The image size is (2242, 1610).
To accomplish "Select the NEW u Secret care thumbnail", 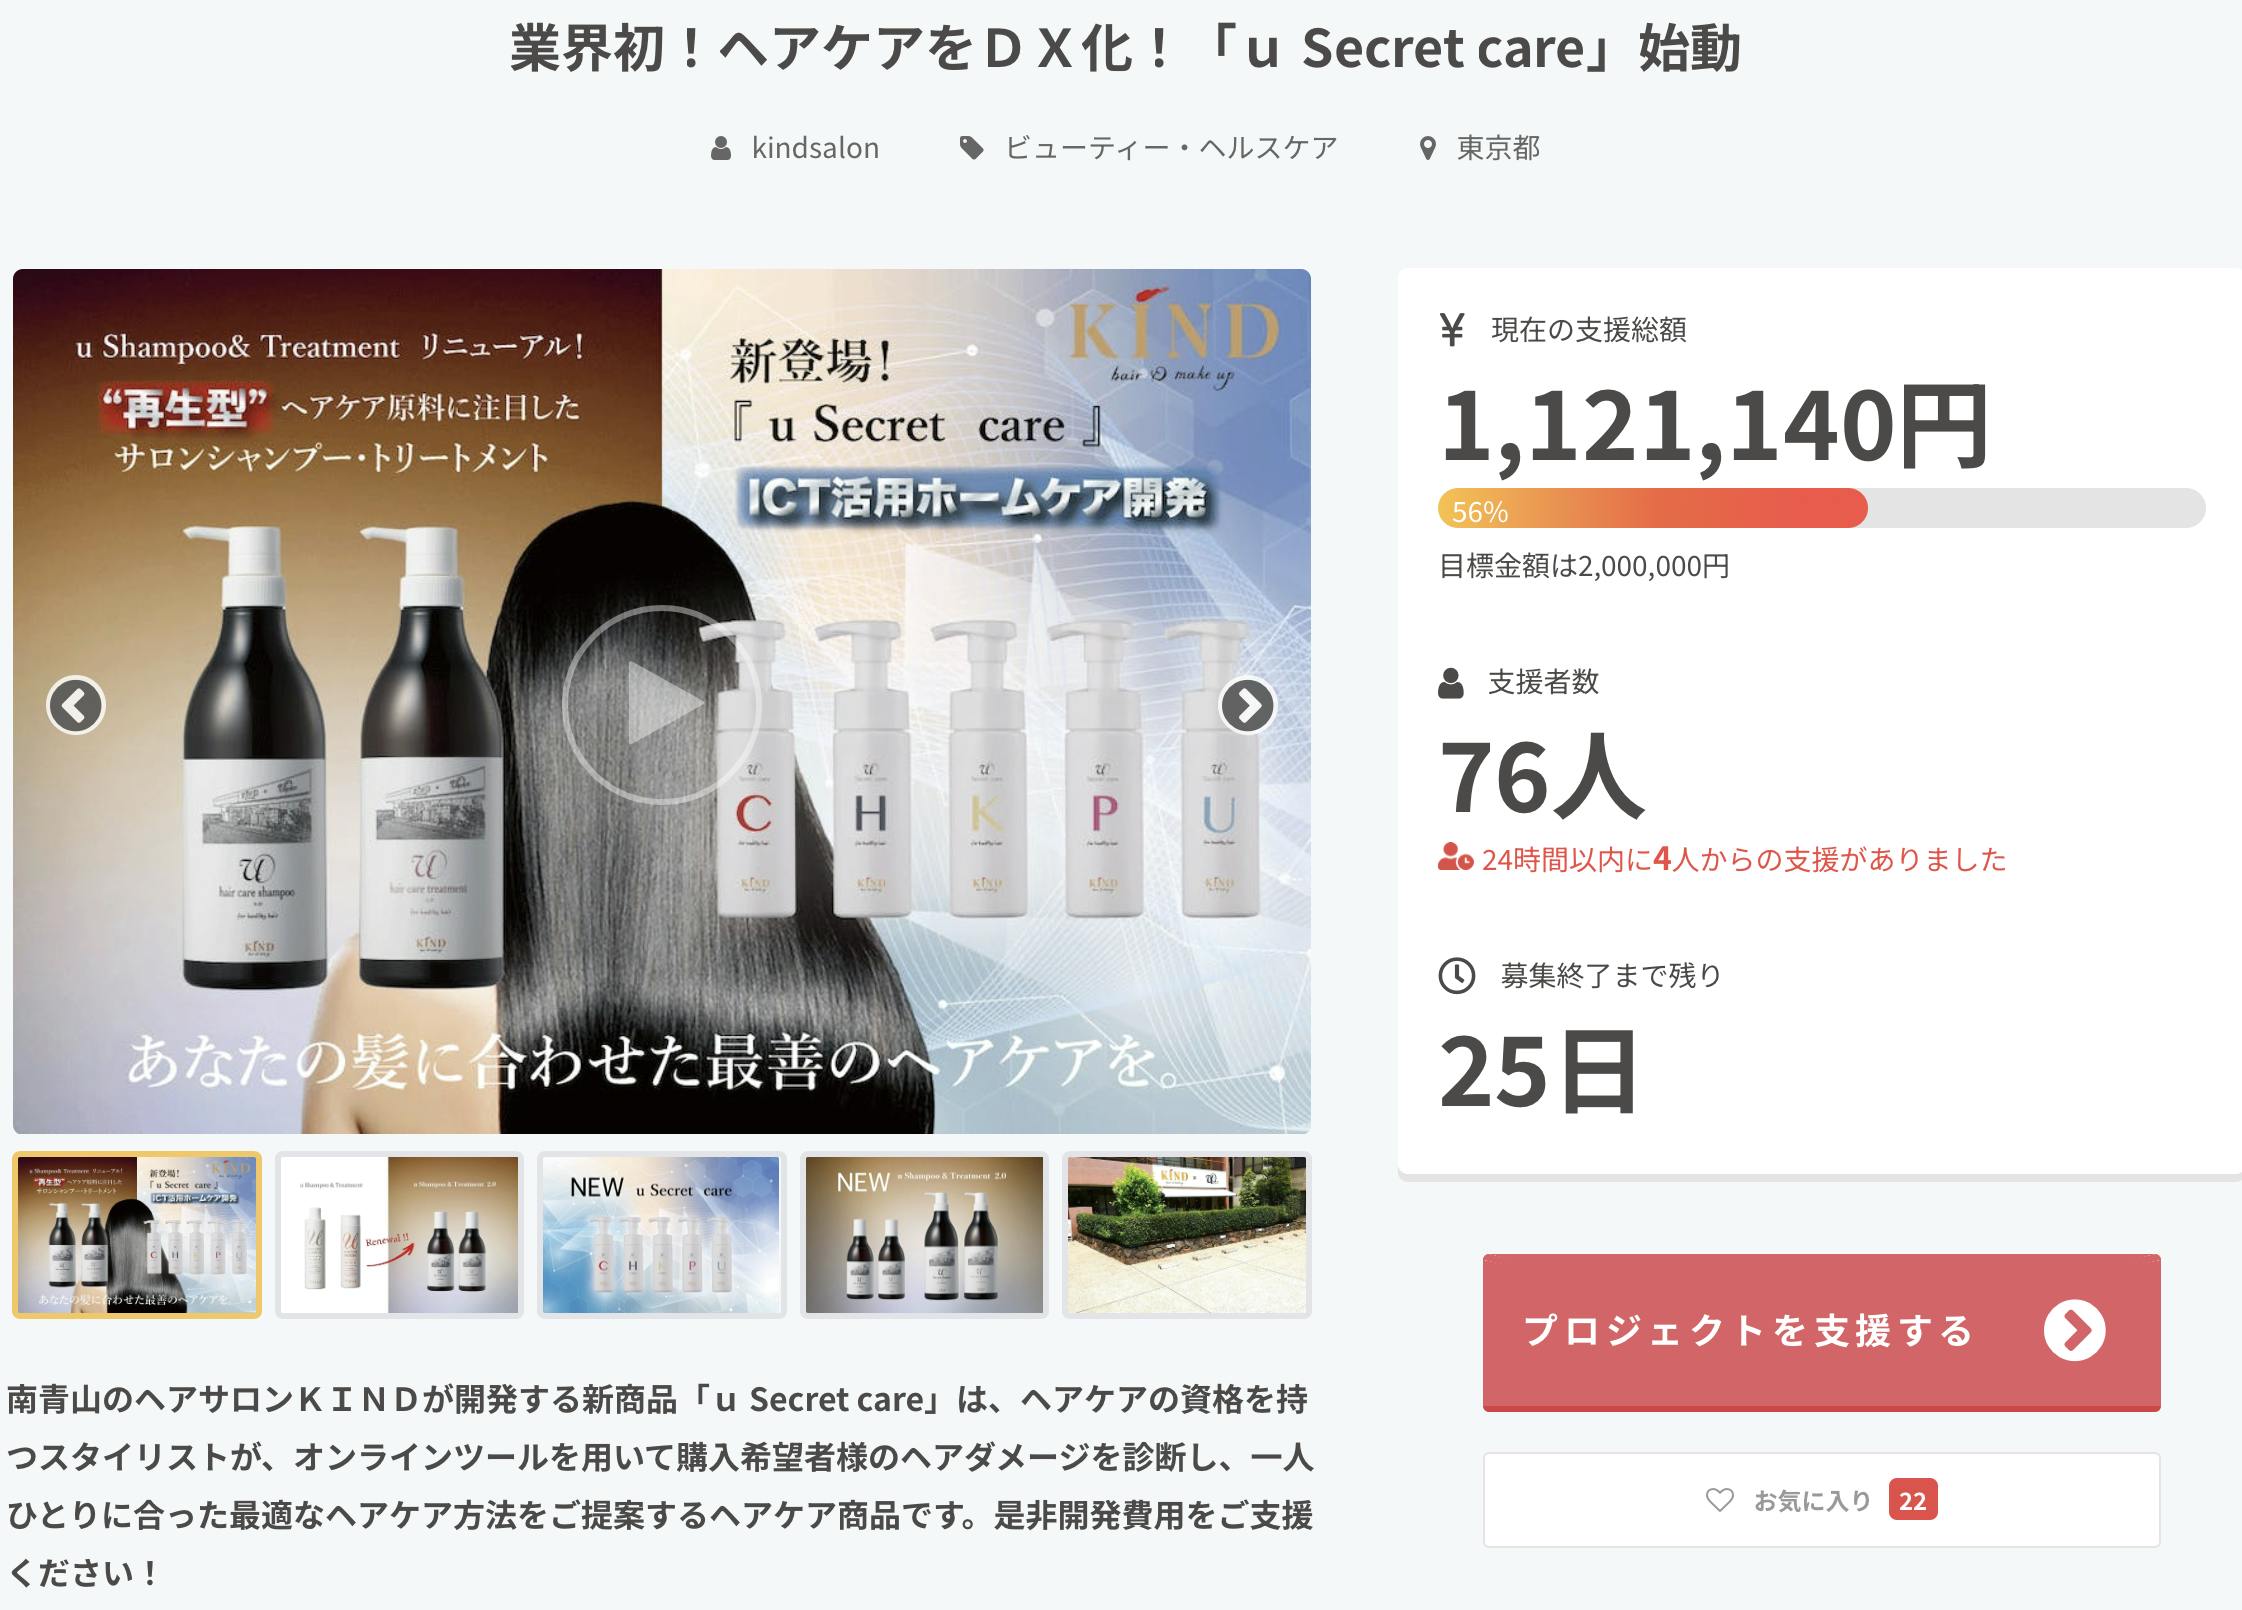I will coord(661,1235).
